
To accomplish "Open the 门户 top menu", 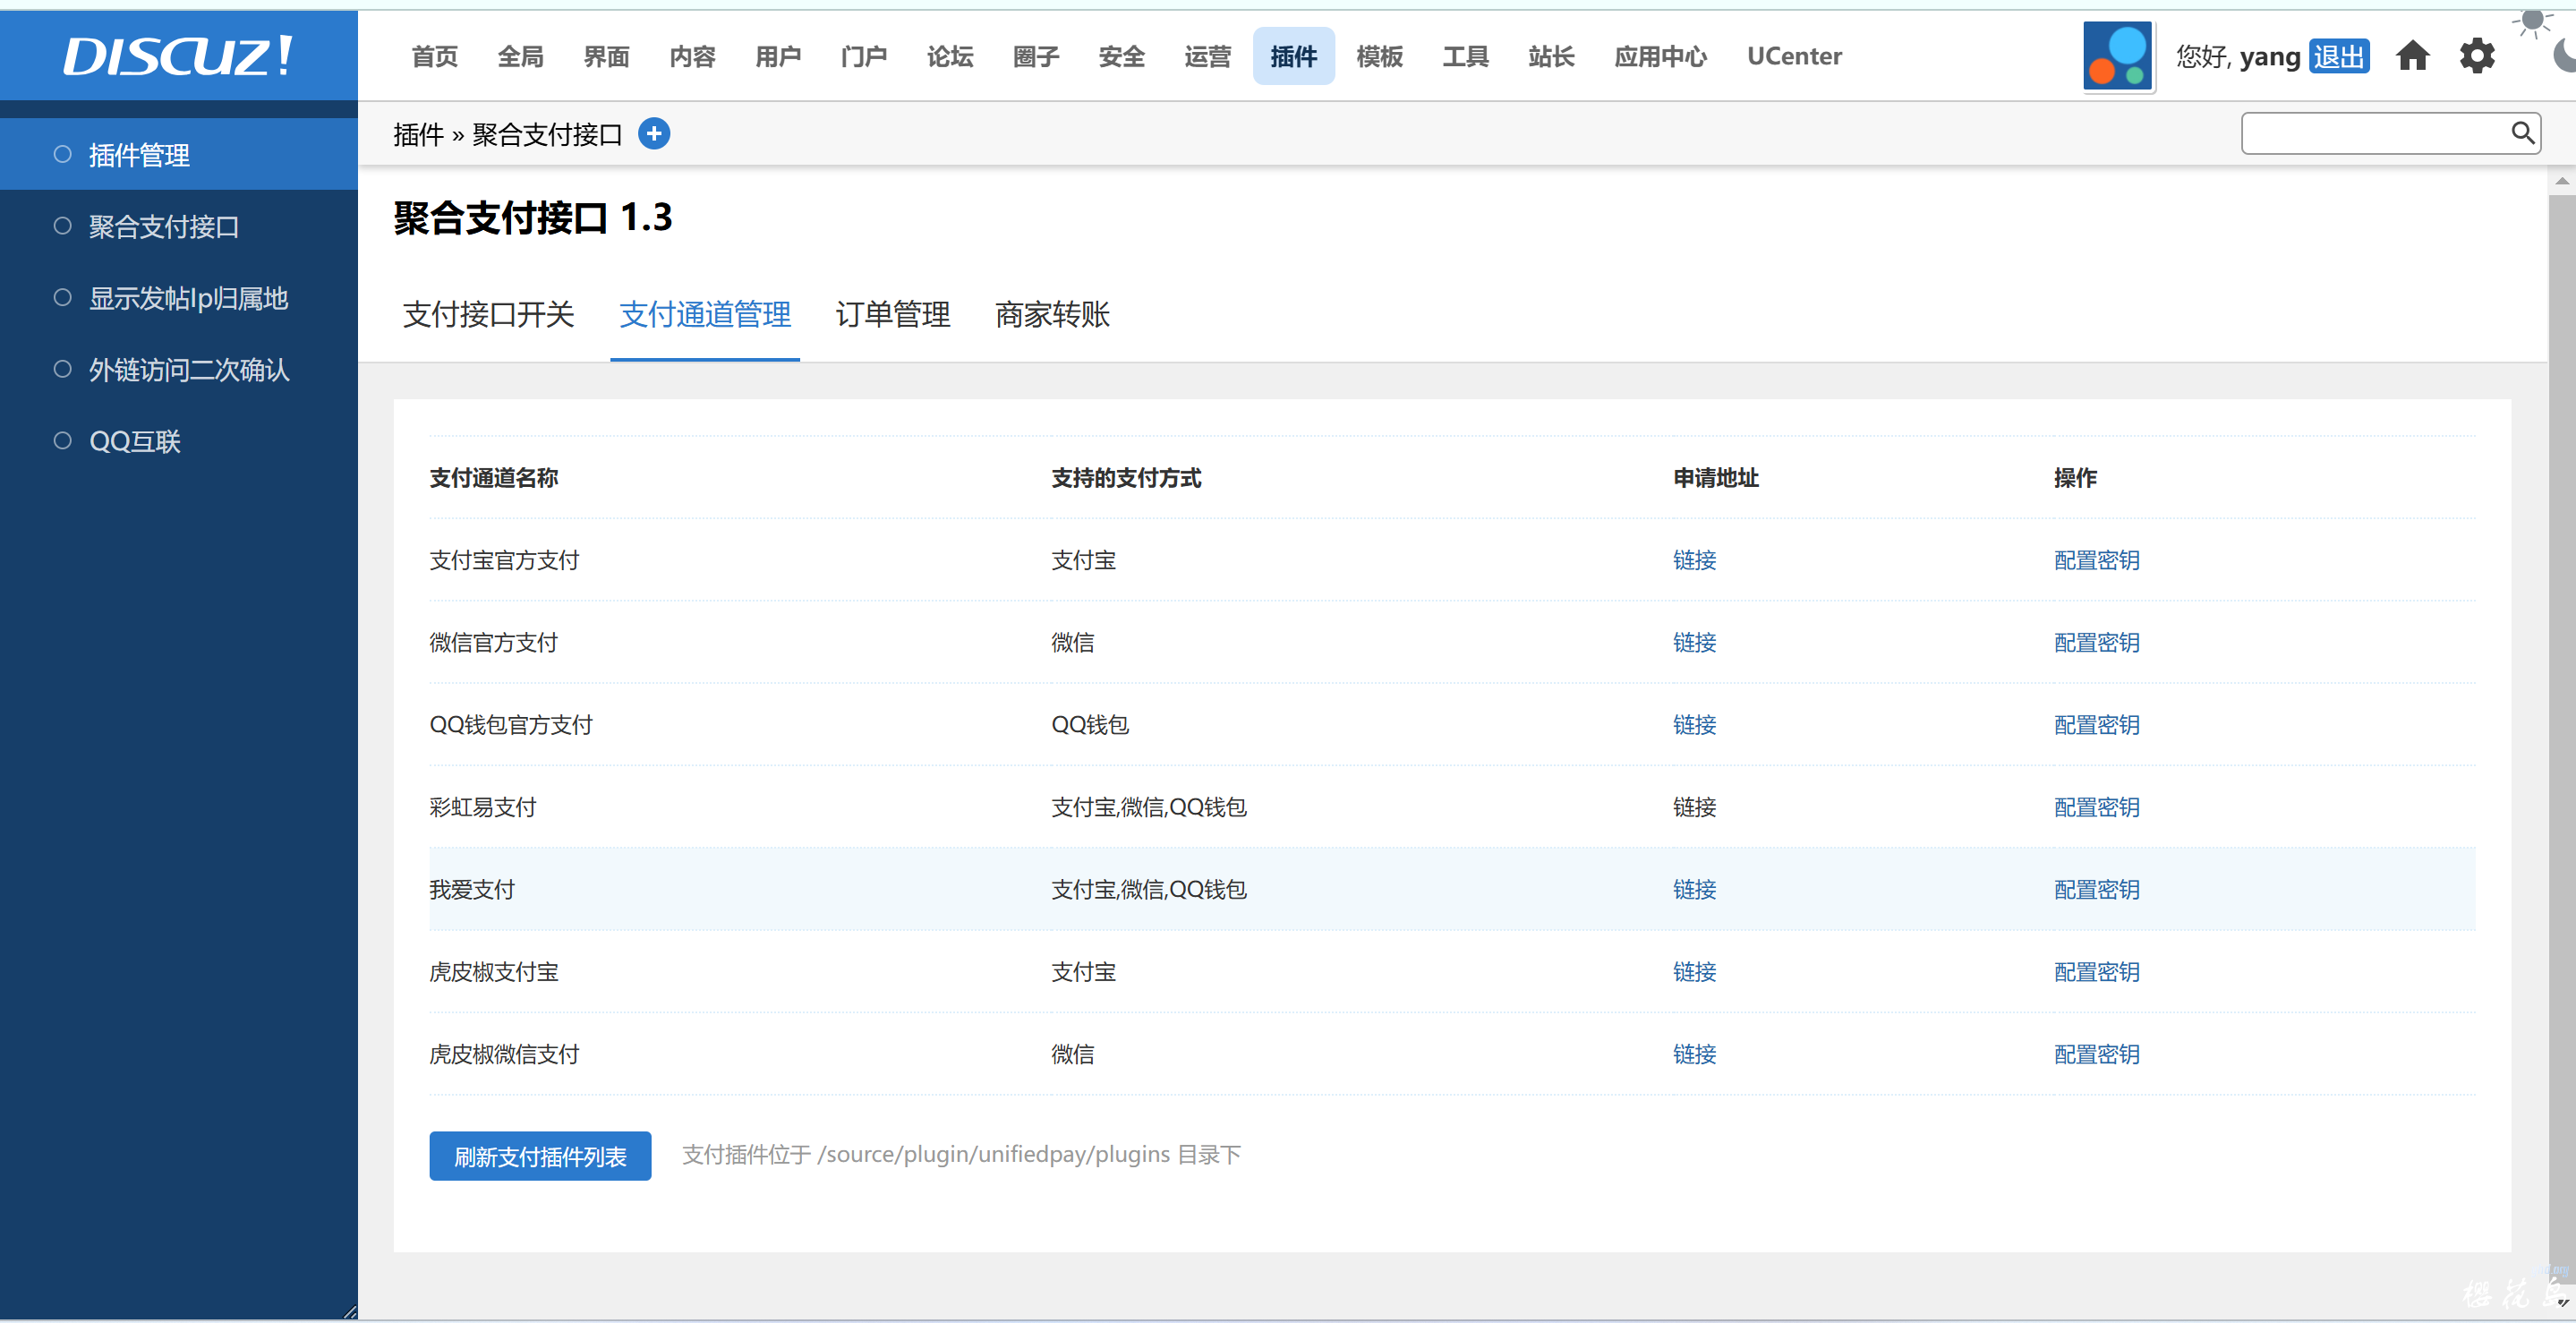I will tap(865, 57).
